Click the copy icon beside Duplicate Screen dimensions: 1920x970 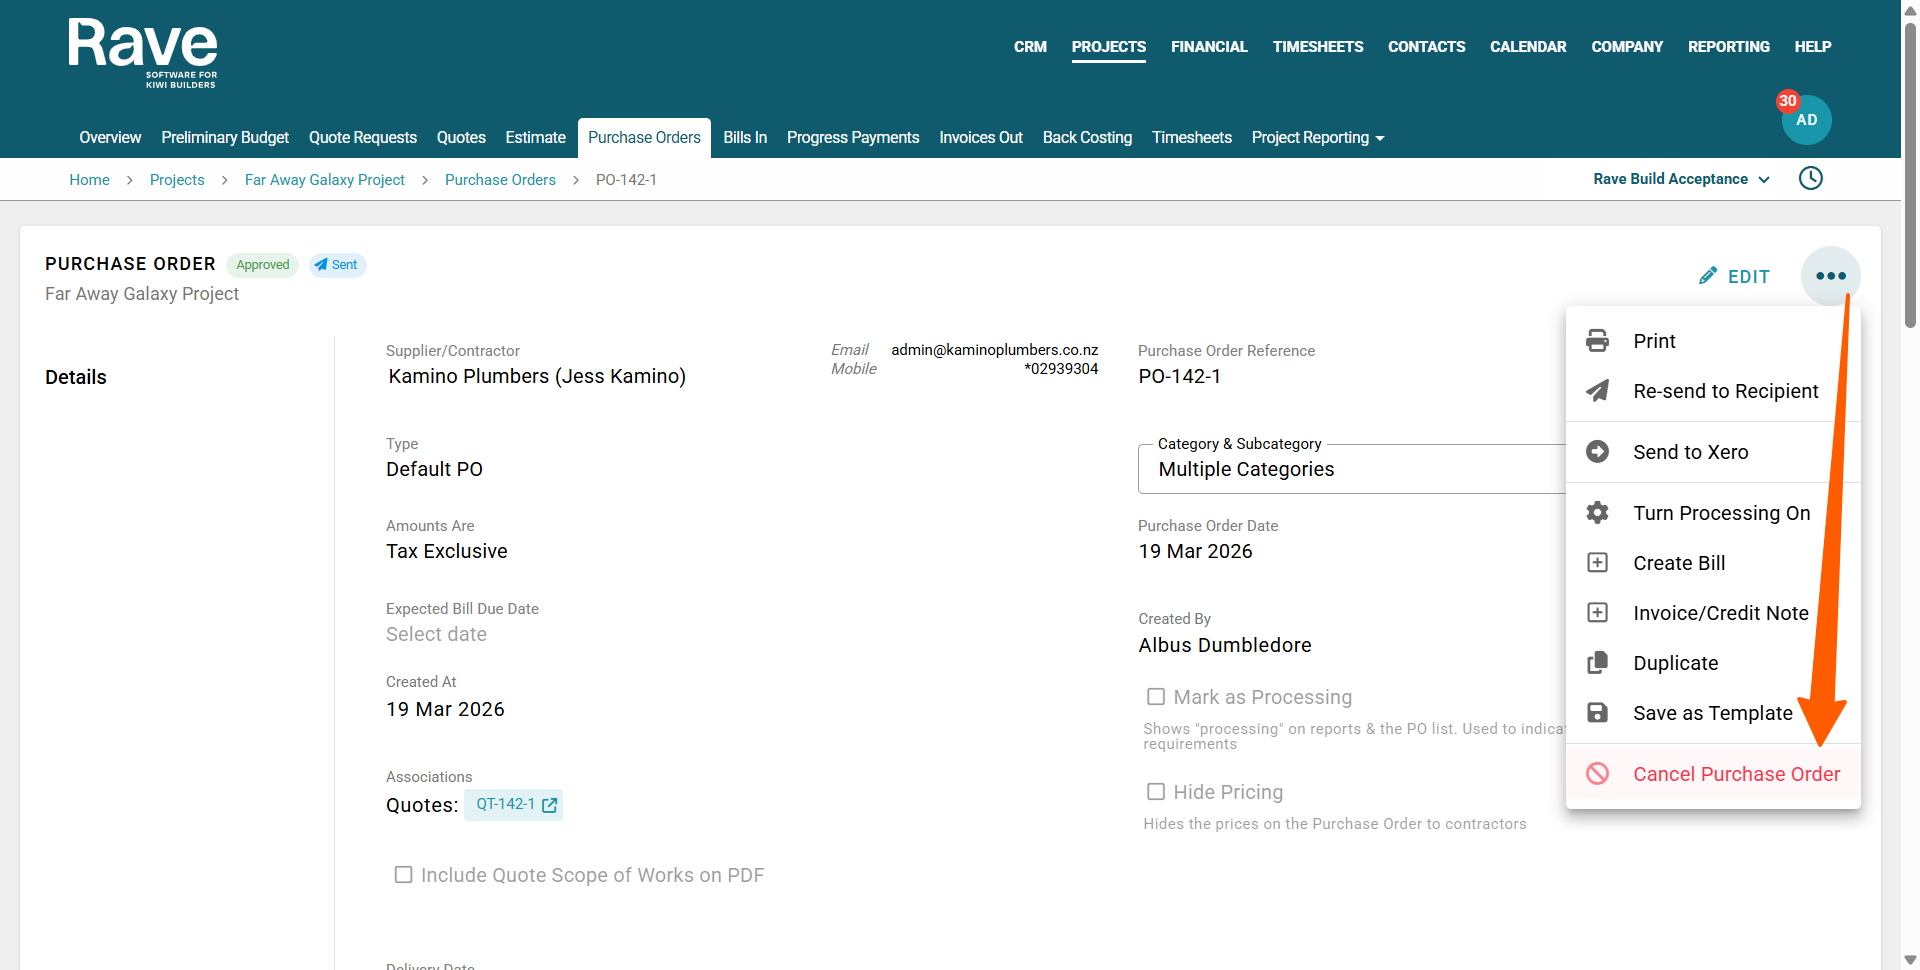[x=1598, y=663]
